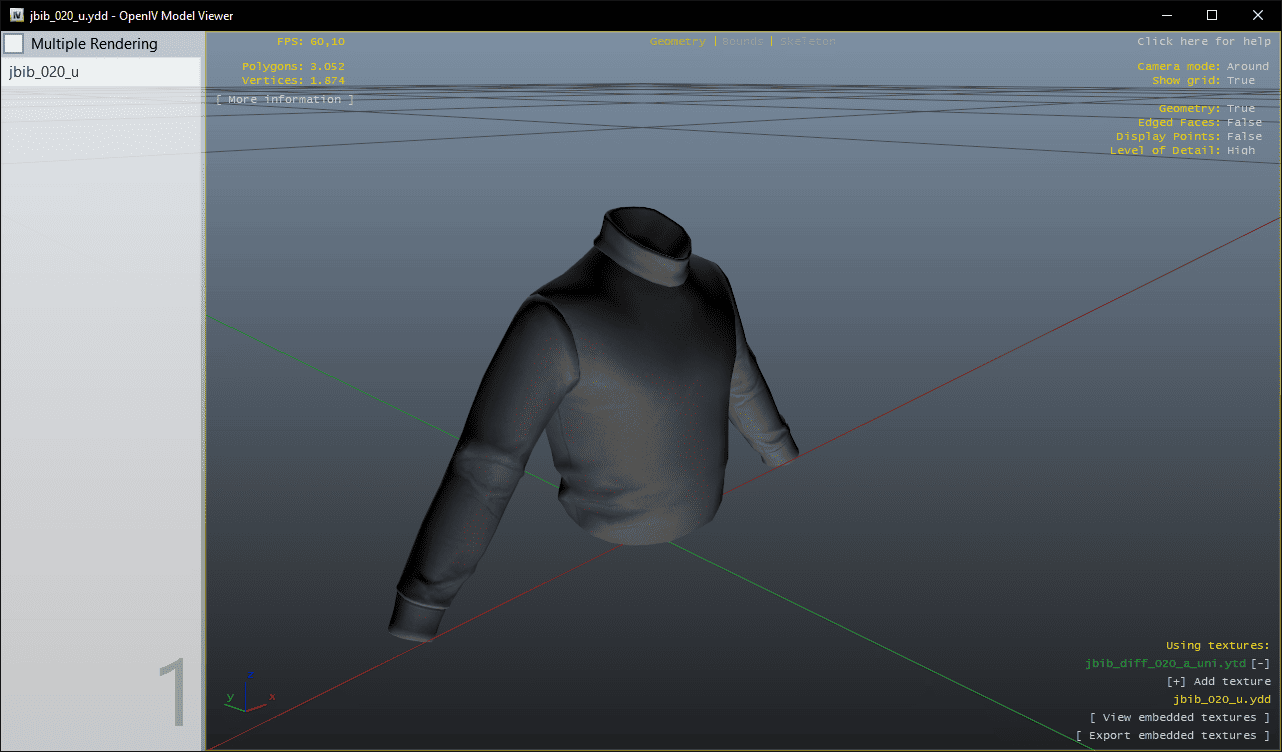Enable the Multiple Rendering checkbox

14,44
